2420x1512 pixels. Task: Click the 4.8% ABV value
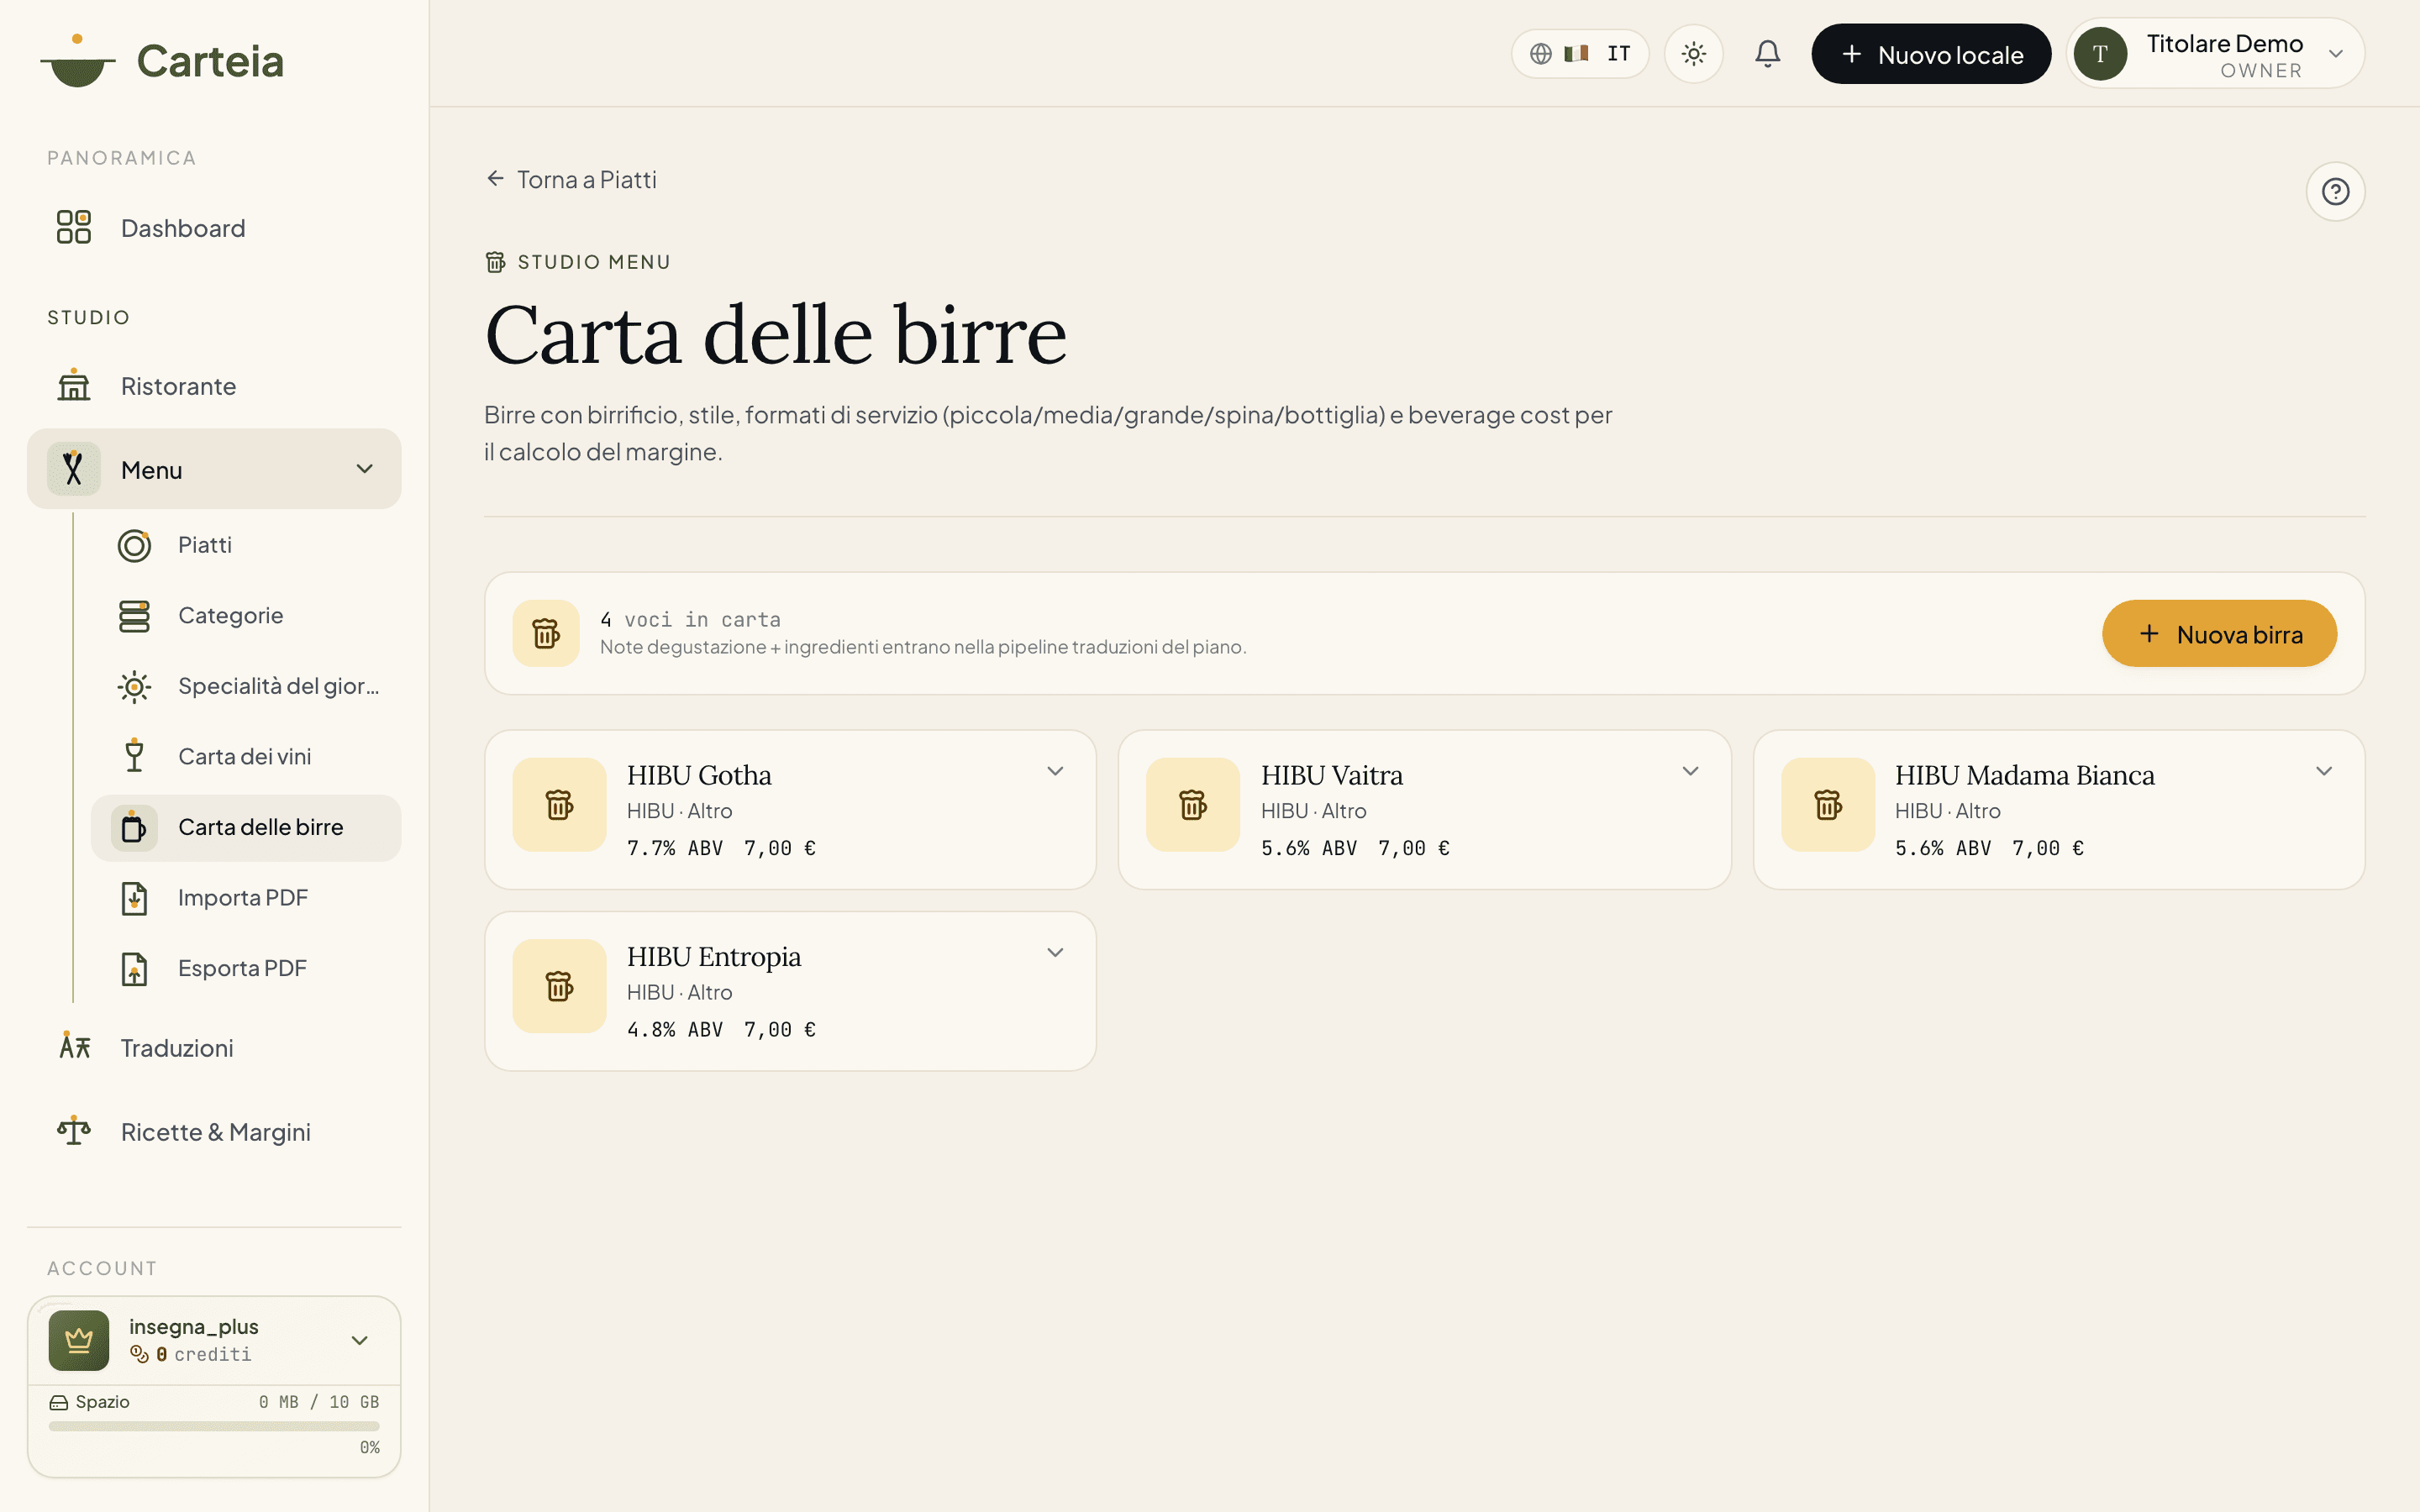pyautogui.click(x=675, y=1029)
